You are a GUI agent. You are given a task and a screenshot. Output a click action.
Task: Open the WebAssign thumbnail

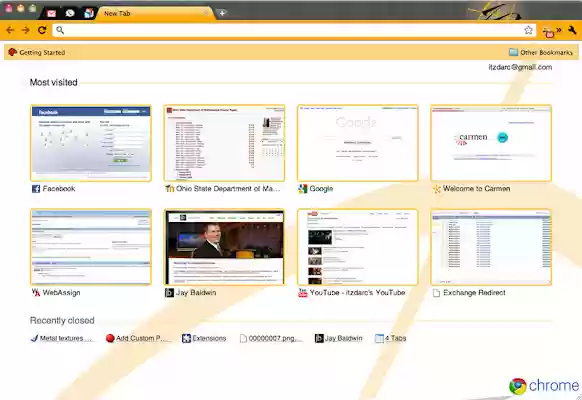click(91, 247)
